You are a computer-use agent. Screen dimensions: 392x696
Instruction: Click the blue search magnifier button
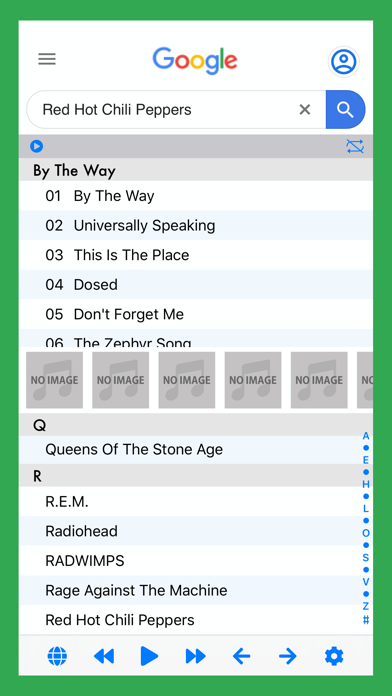click(345, 109)
